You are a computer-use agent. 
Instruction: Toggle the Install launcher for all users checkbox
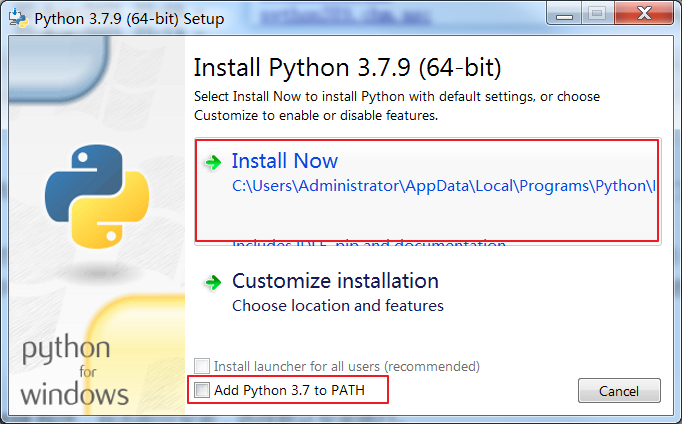(203, 366)
